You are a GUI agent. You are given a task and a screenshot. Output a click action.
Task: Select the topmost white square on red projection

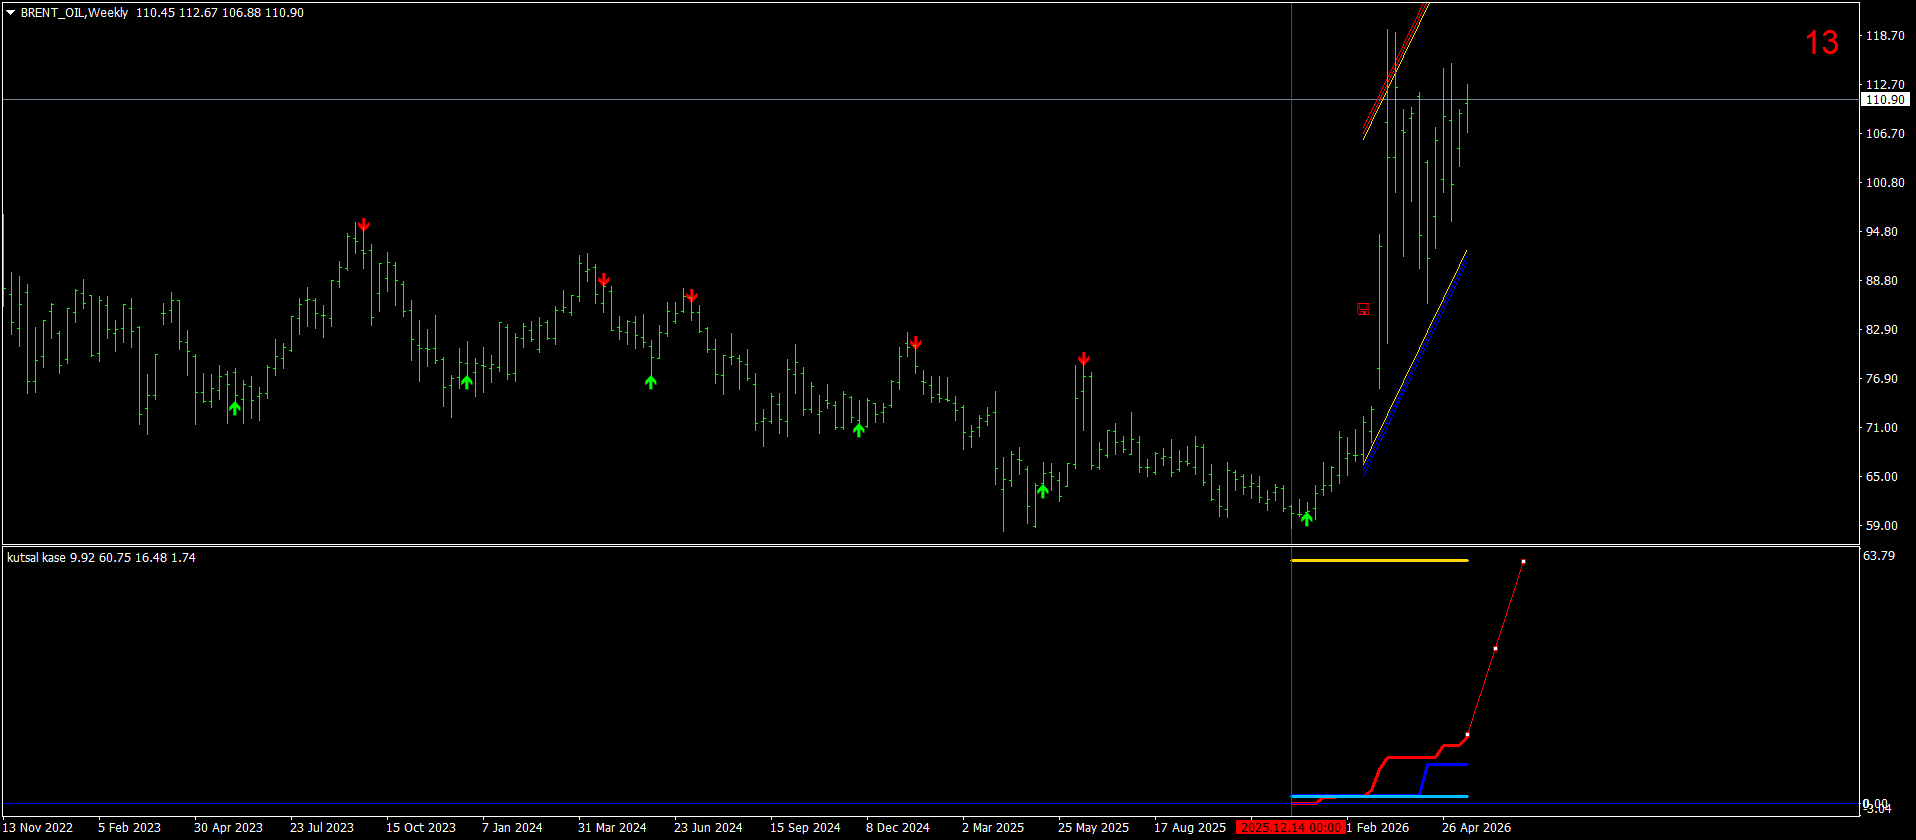coord(1523,561)
